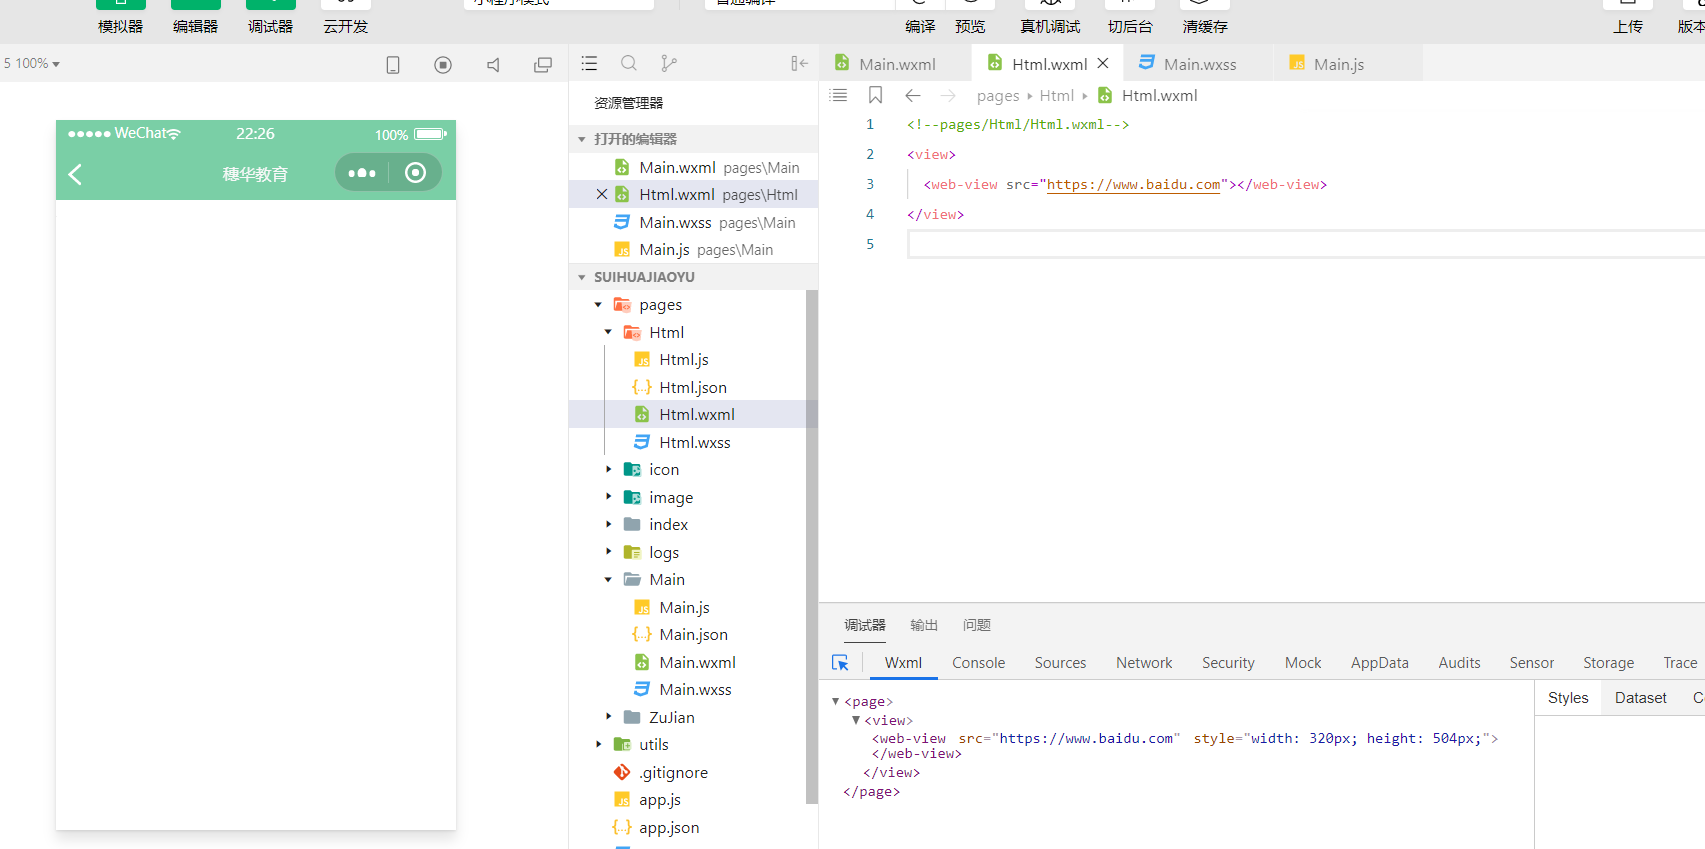Click the file explorer vertical scrollbar
1705x849 pixels.
(x=812, y=546)
